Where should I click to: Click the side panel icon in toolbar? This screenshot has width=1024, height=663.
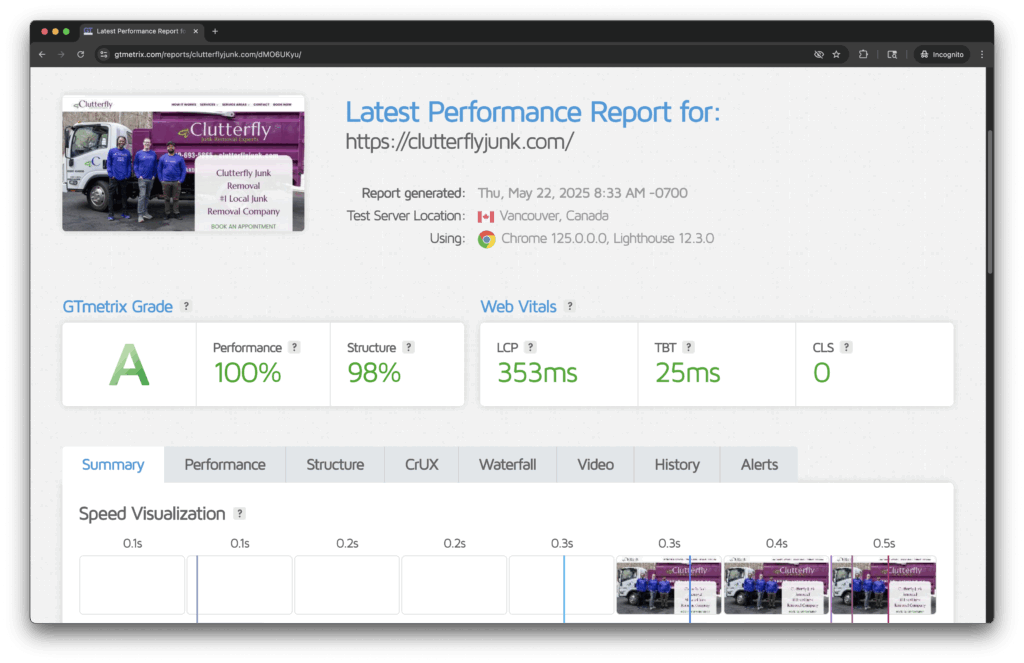[x=892, y=55]
